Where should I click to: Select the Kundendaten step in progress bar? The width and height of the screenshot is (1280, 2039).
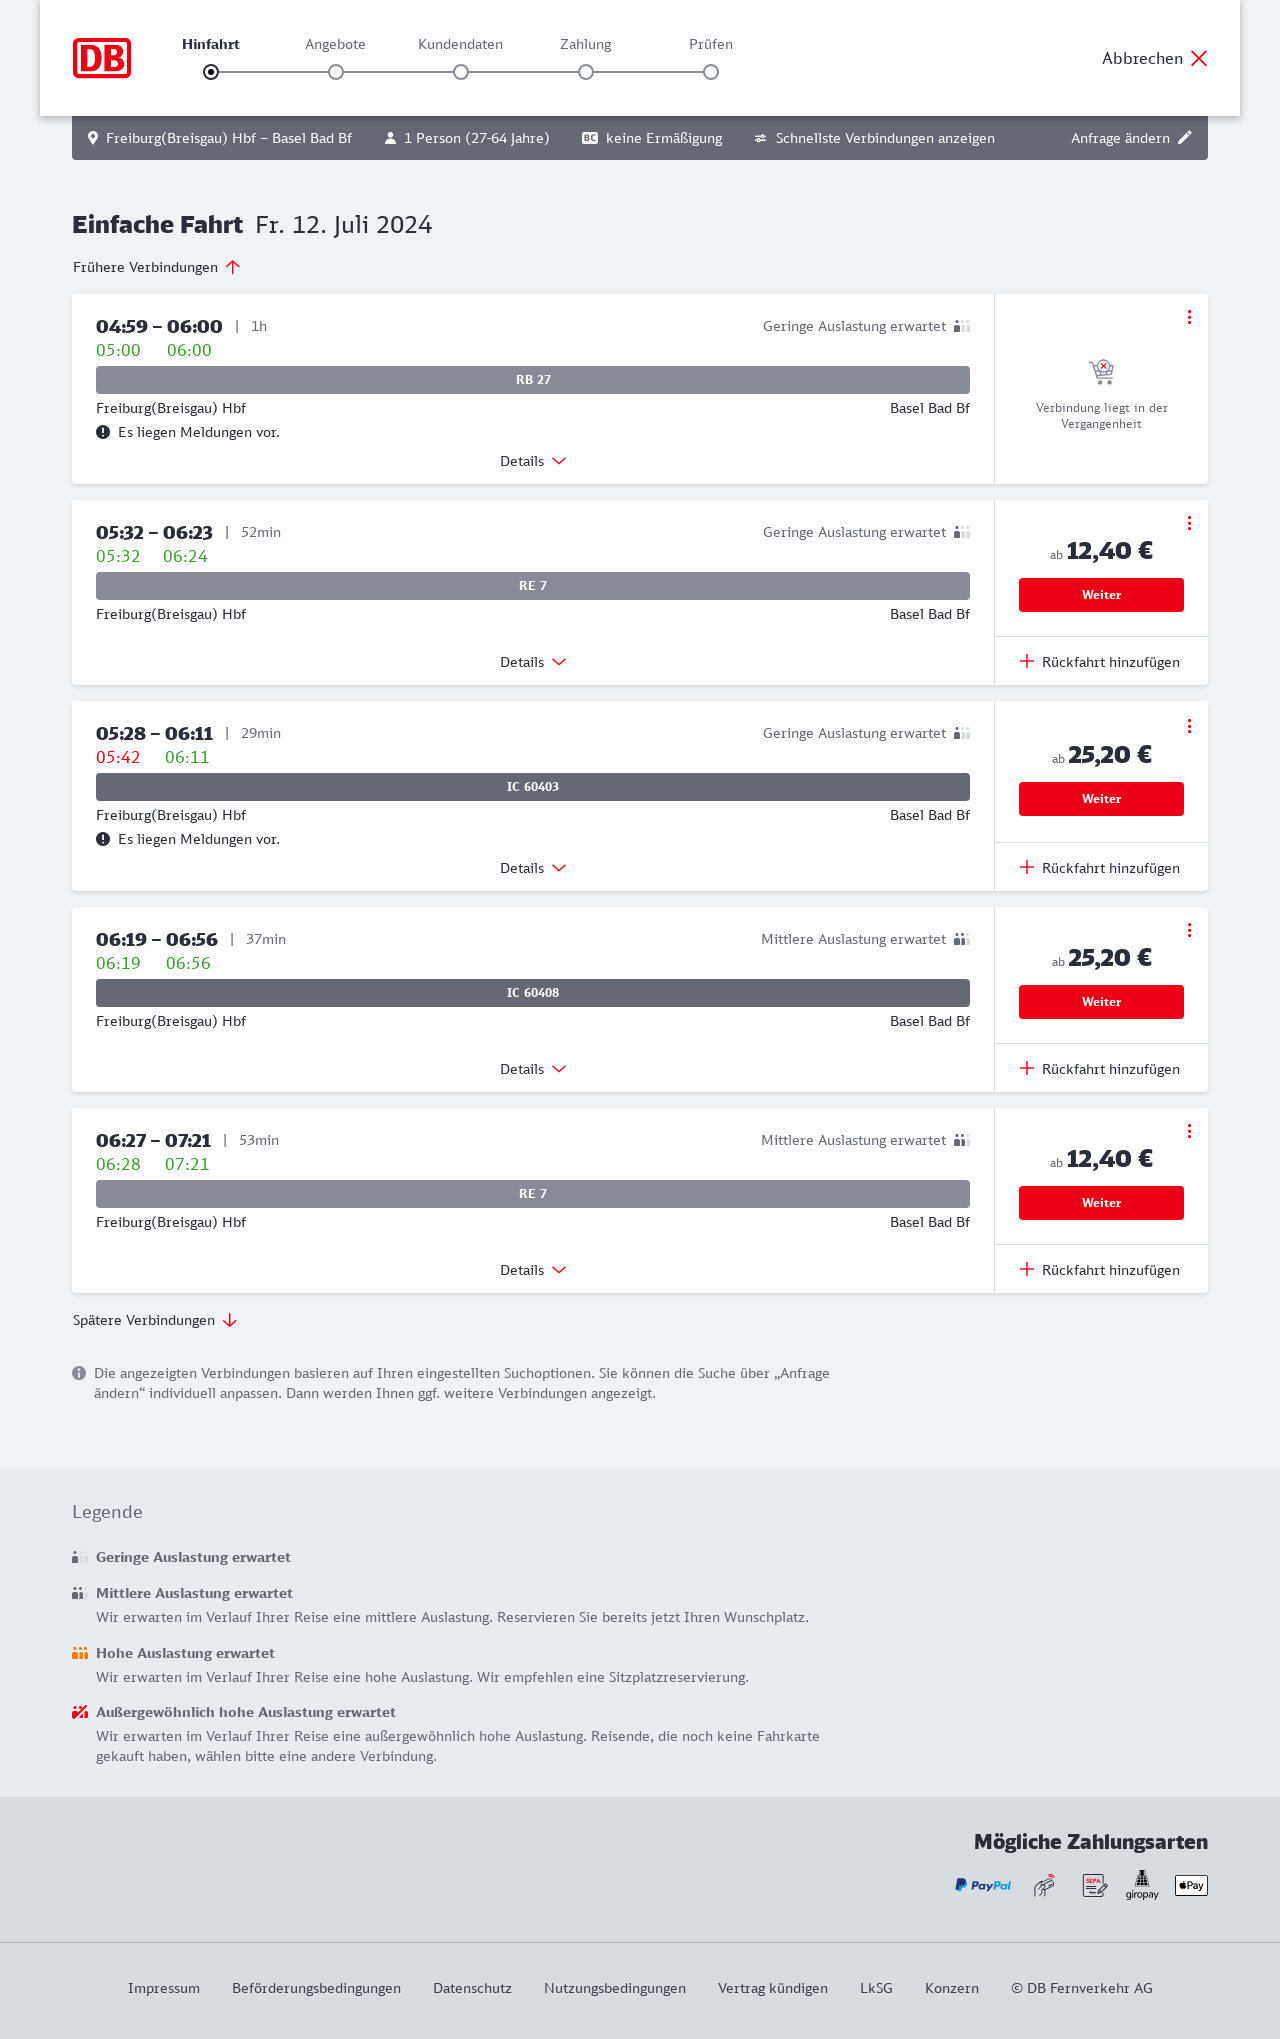tap(461, 72)
